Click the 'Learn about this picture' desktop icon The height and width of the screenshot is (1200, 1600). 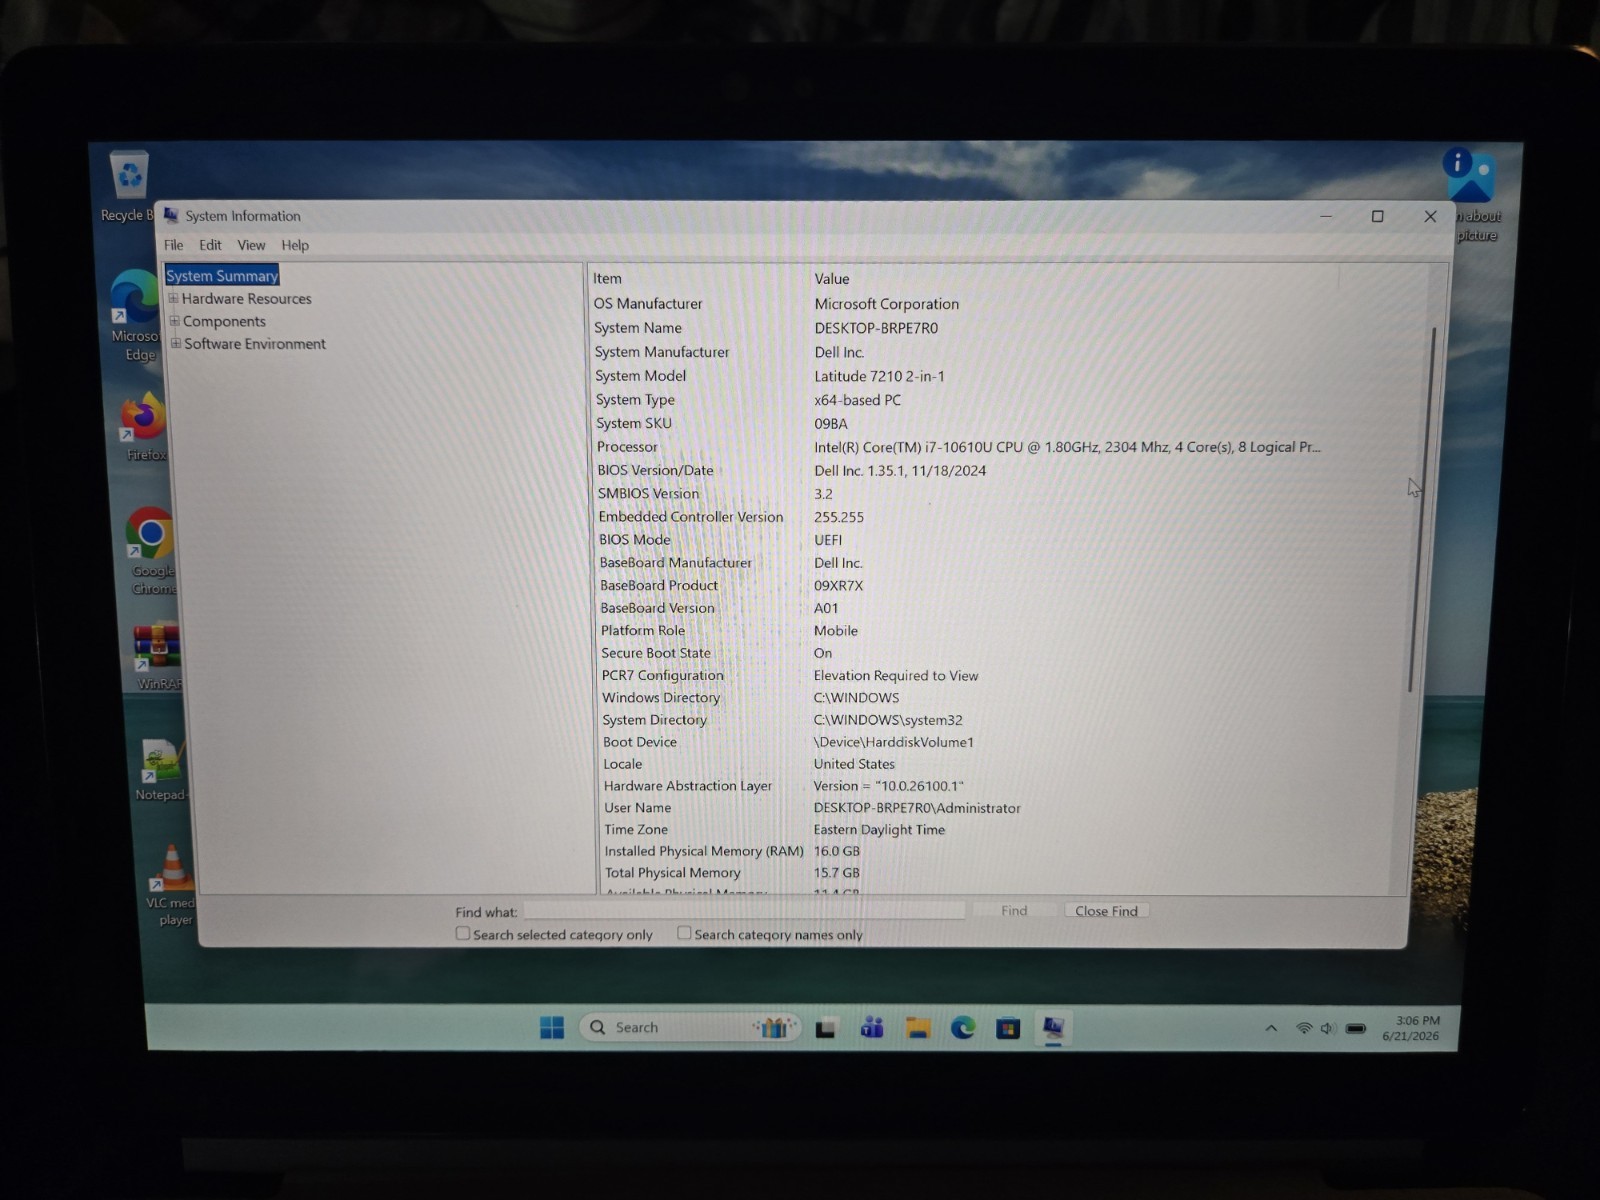coord(1471,195)
